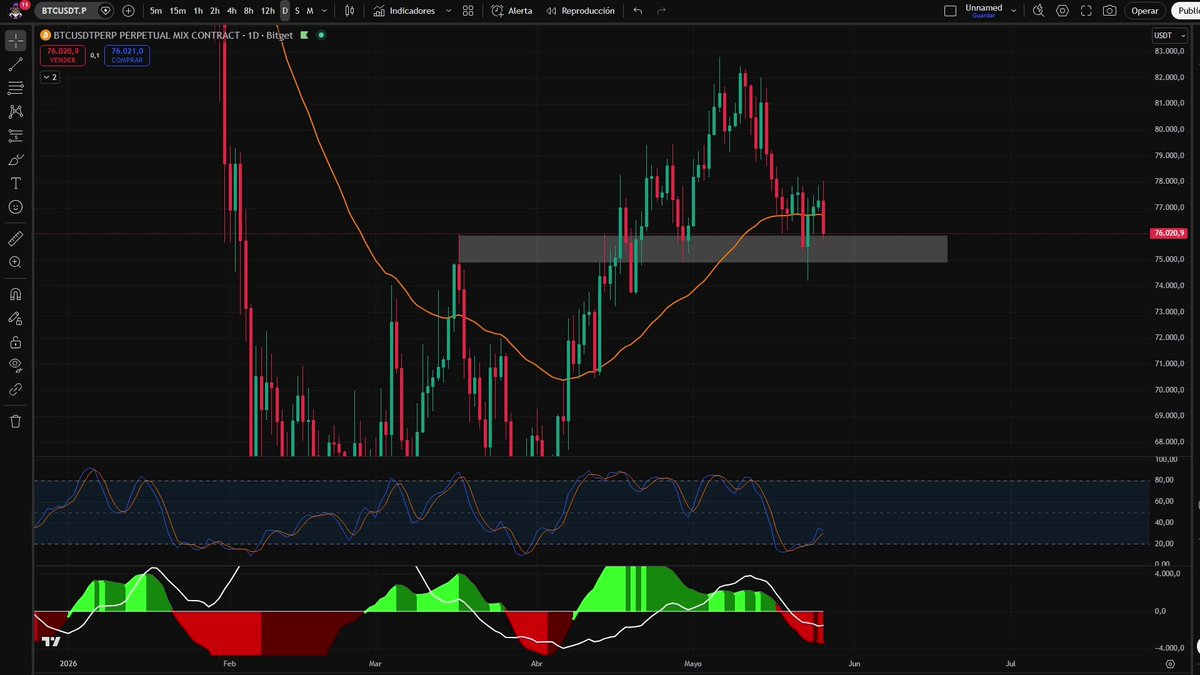Expand the timeframe interval dropdown
1200x675 pixels.
pyautogui.click(x=325, y=11)
